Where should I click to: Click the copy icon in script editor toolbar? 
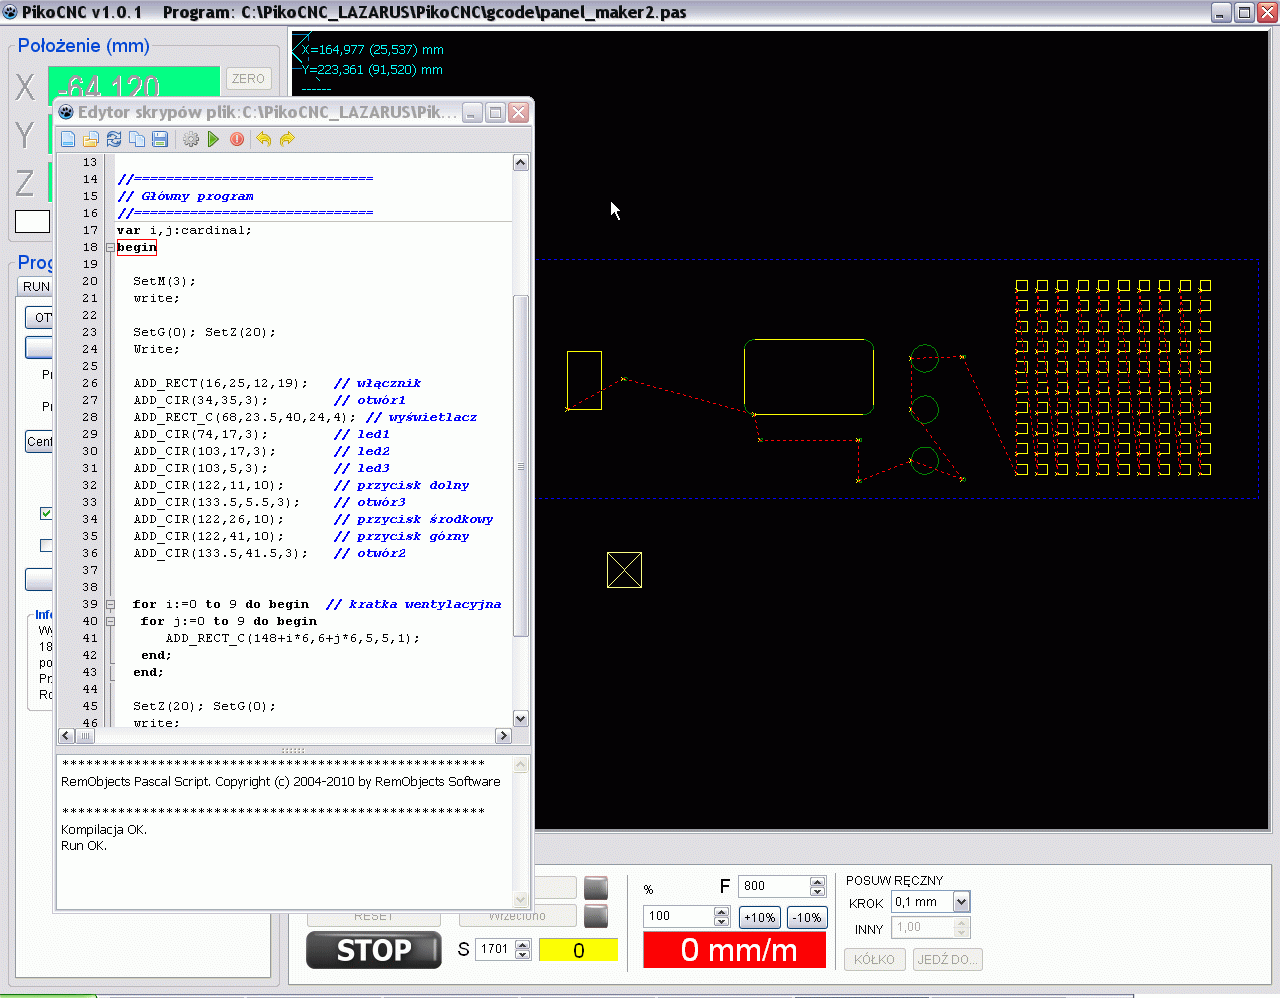point(137,139)
